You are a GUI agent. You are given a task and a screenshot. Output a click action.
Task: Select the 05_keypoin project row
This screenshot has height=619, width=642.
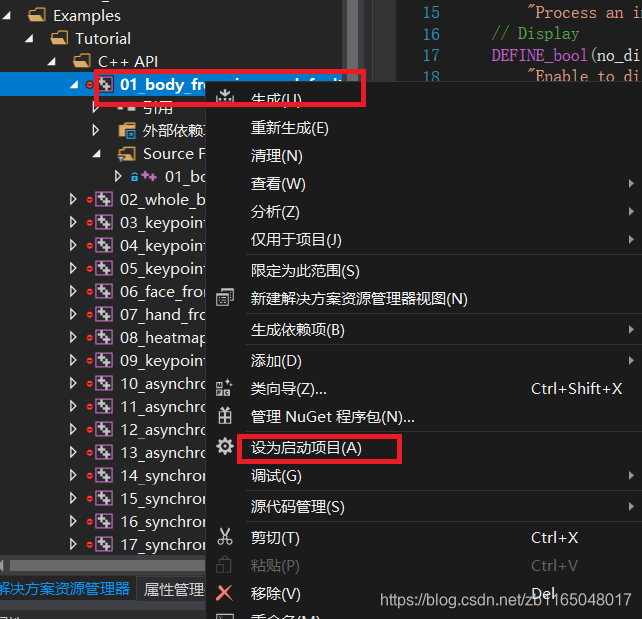102,269
